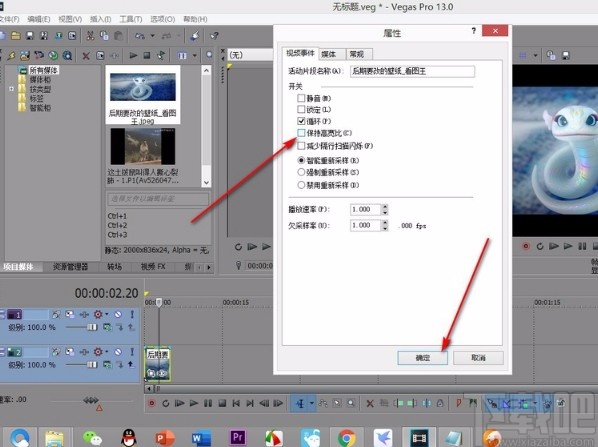Open the 工具(T) menu
This screenshot has height=447, width=598.
131,19
